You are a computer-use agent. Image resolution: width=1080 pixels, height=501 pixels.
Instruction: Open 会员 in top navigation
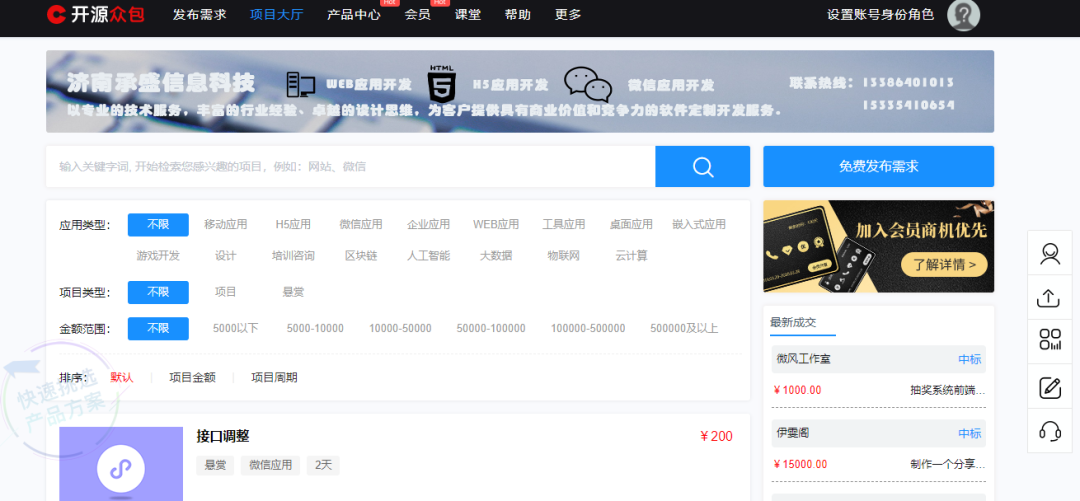point(417,14)
